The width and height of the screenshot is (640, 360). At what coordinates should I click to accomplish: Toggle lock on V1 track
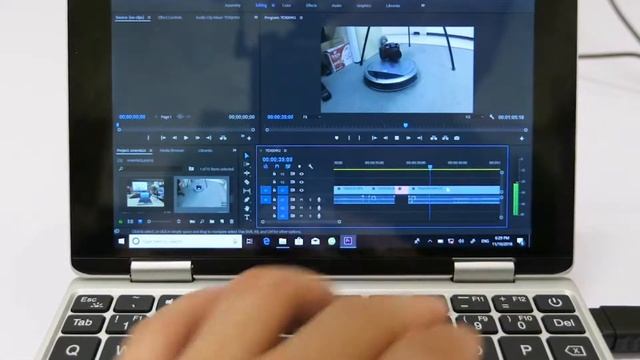pos(274,190)
